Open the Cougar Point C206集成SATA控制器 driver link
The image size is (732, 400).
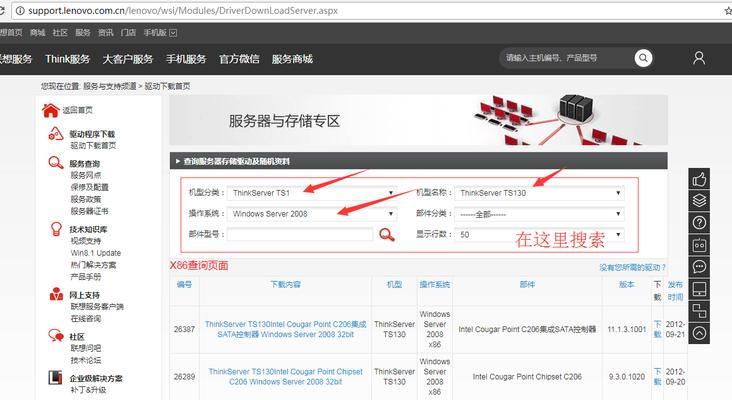tap(285, 329)
